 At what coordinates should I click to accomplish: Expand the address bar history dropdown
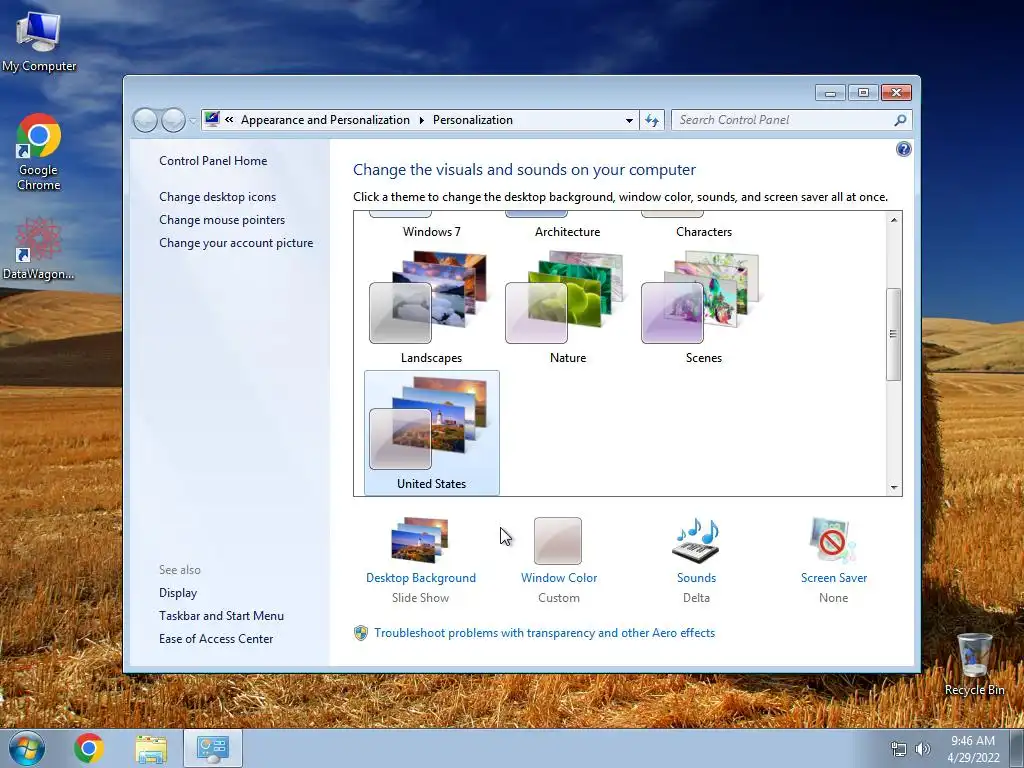pyautogui.click(x=629, y=120)
